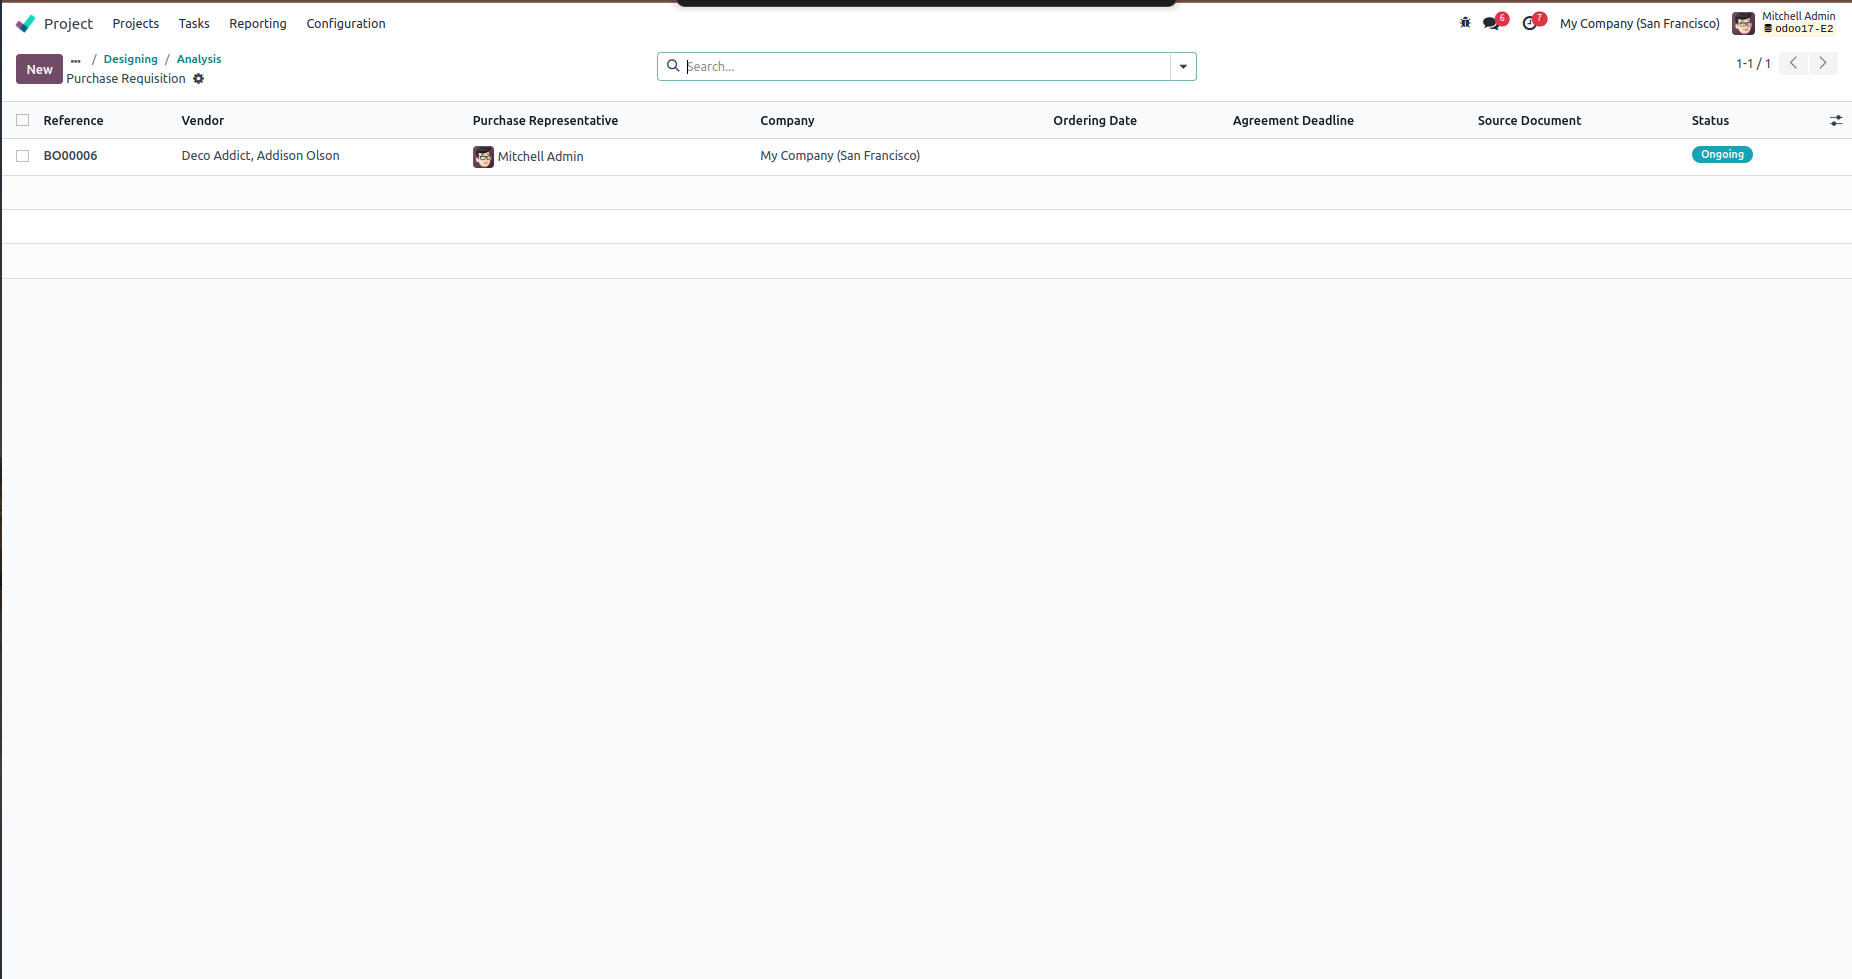Image resolution: width=1852 pixels, height=979 pixels.
Task: Open the optional columns adjust icon
Action: click(x=1836, y=120)
